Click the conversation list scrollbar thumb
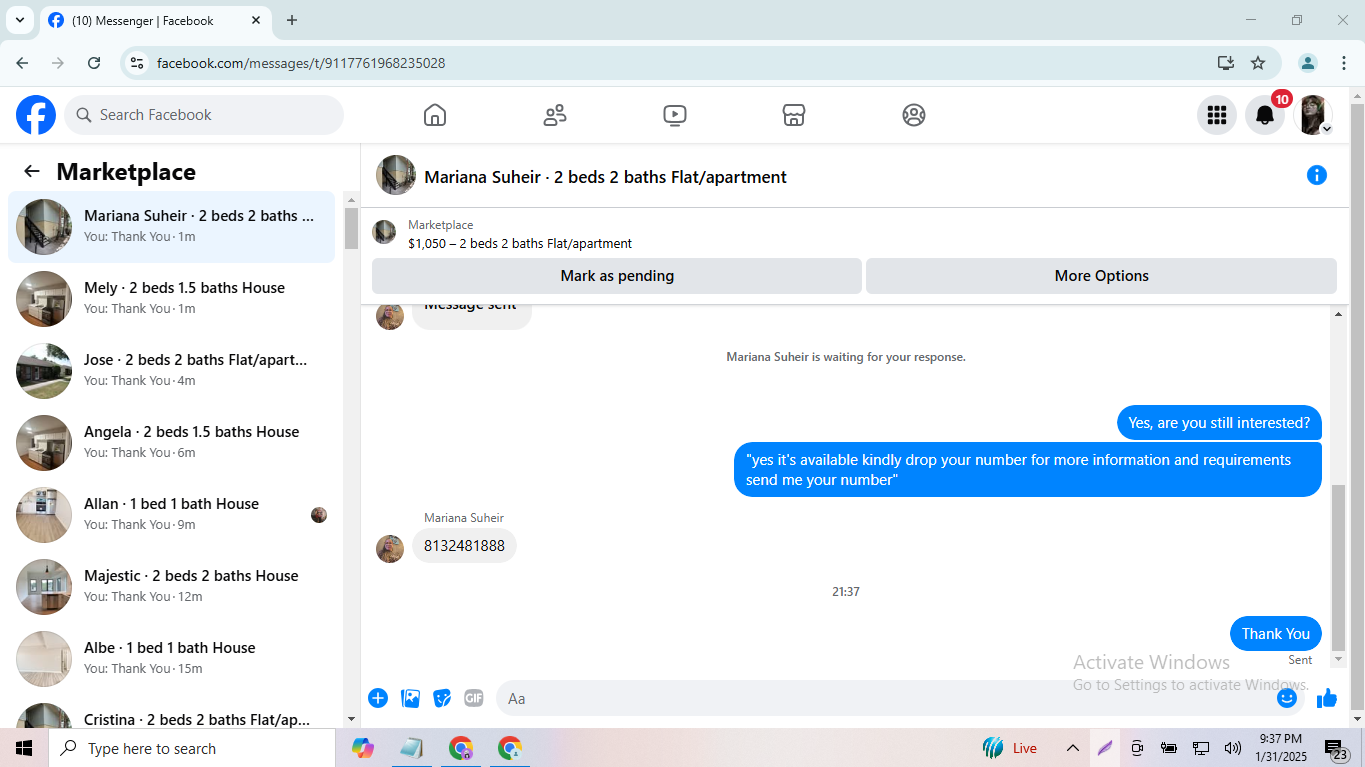Viewport: 1365px width, 767px height. [x=351, y=228]
